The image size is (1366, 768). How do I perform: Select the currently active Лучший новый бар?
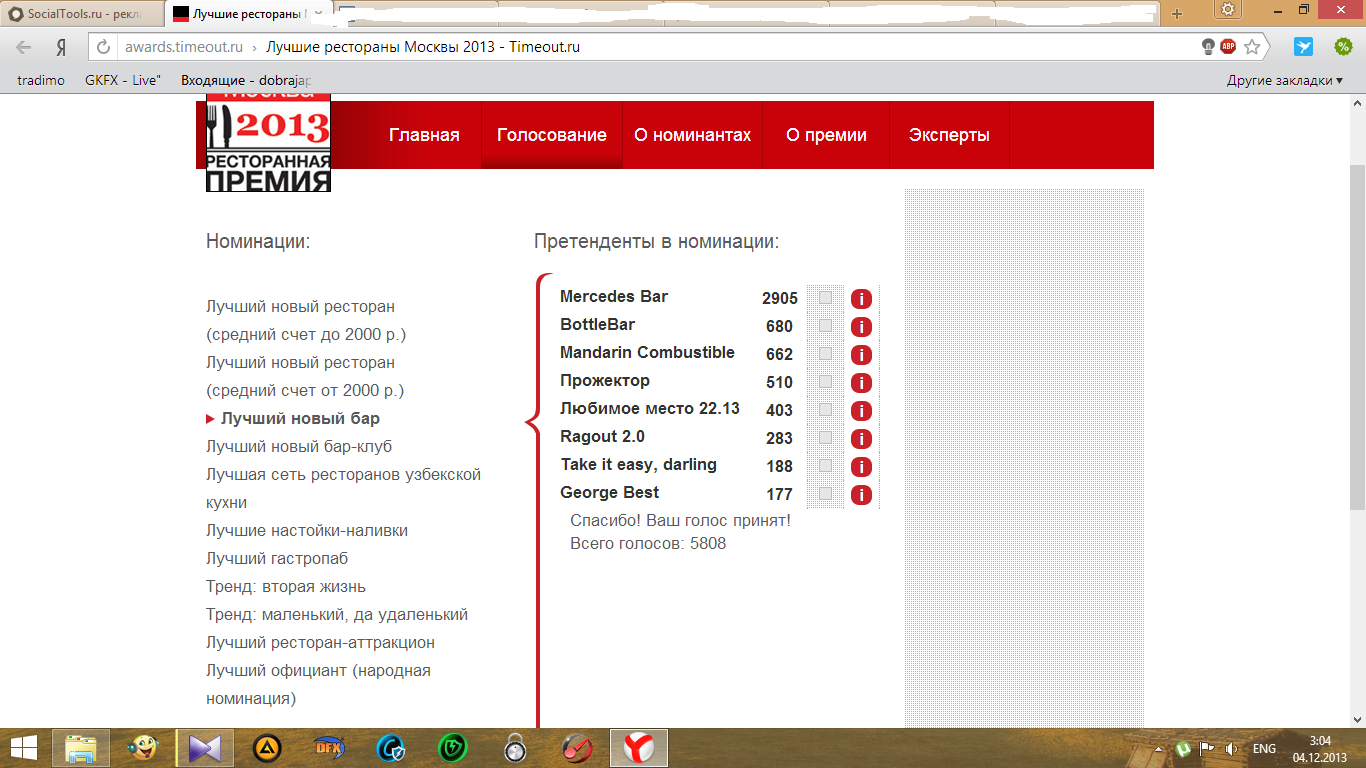point(300,419)
